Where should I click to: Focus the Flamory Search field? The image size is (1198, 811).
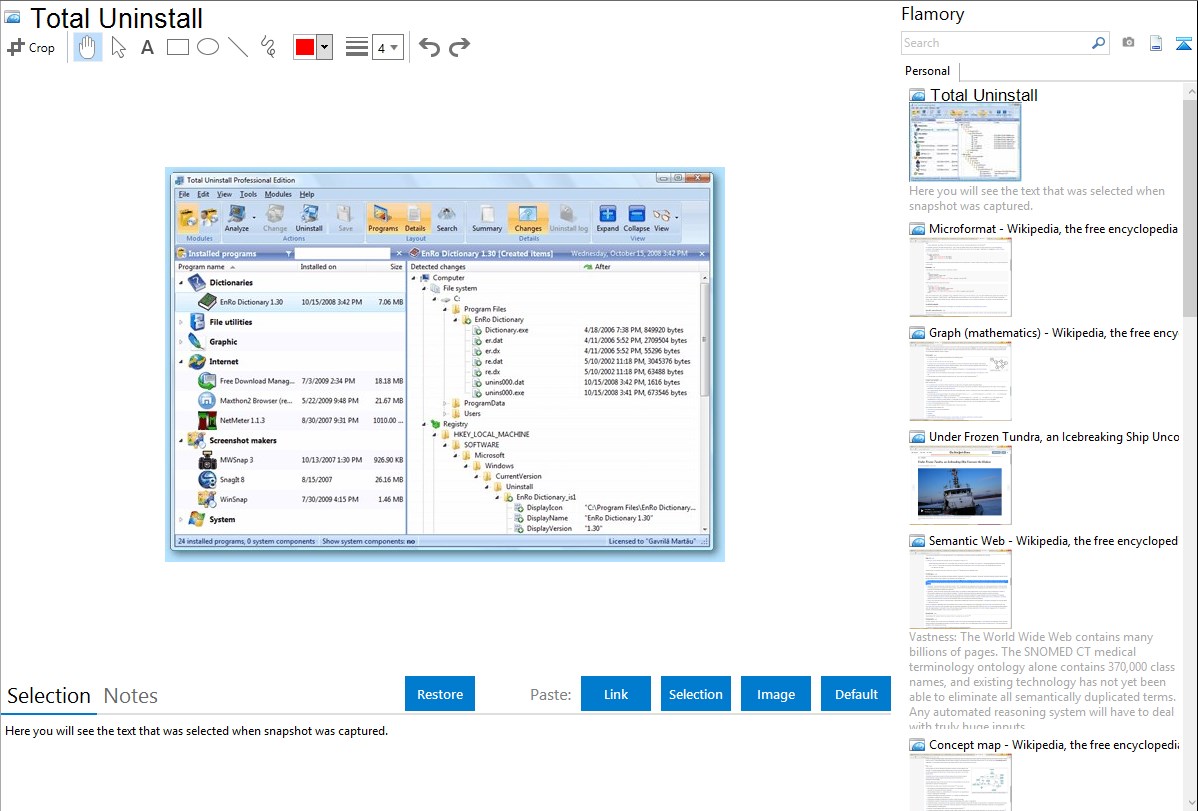996,43
